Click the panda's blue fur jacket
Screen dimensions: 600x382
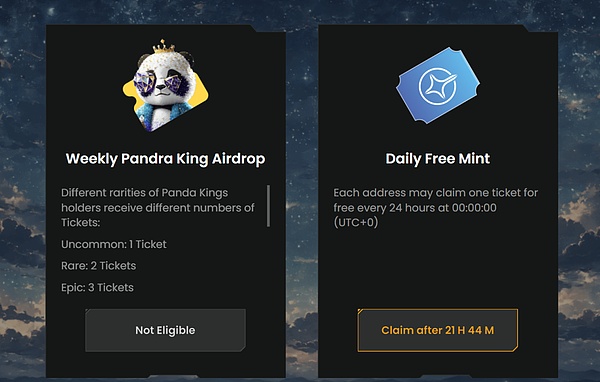tap(165, 113)
